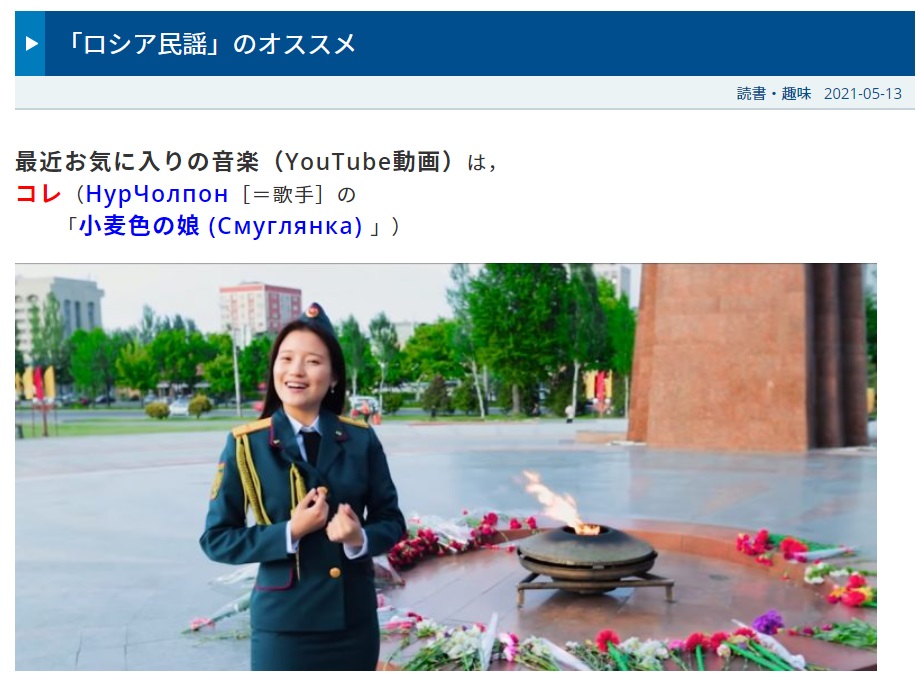Click the 2021-05-13 post date
Viewport: 921px width, 679px height.
862,93
